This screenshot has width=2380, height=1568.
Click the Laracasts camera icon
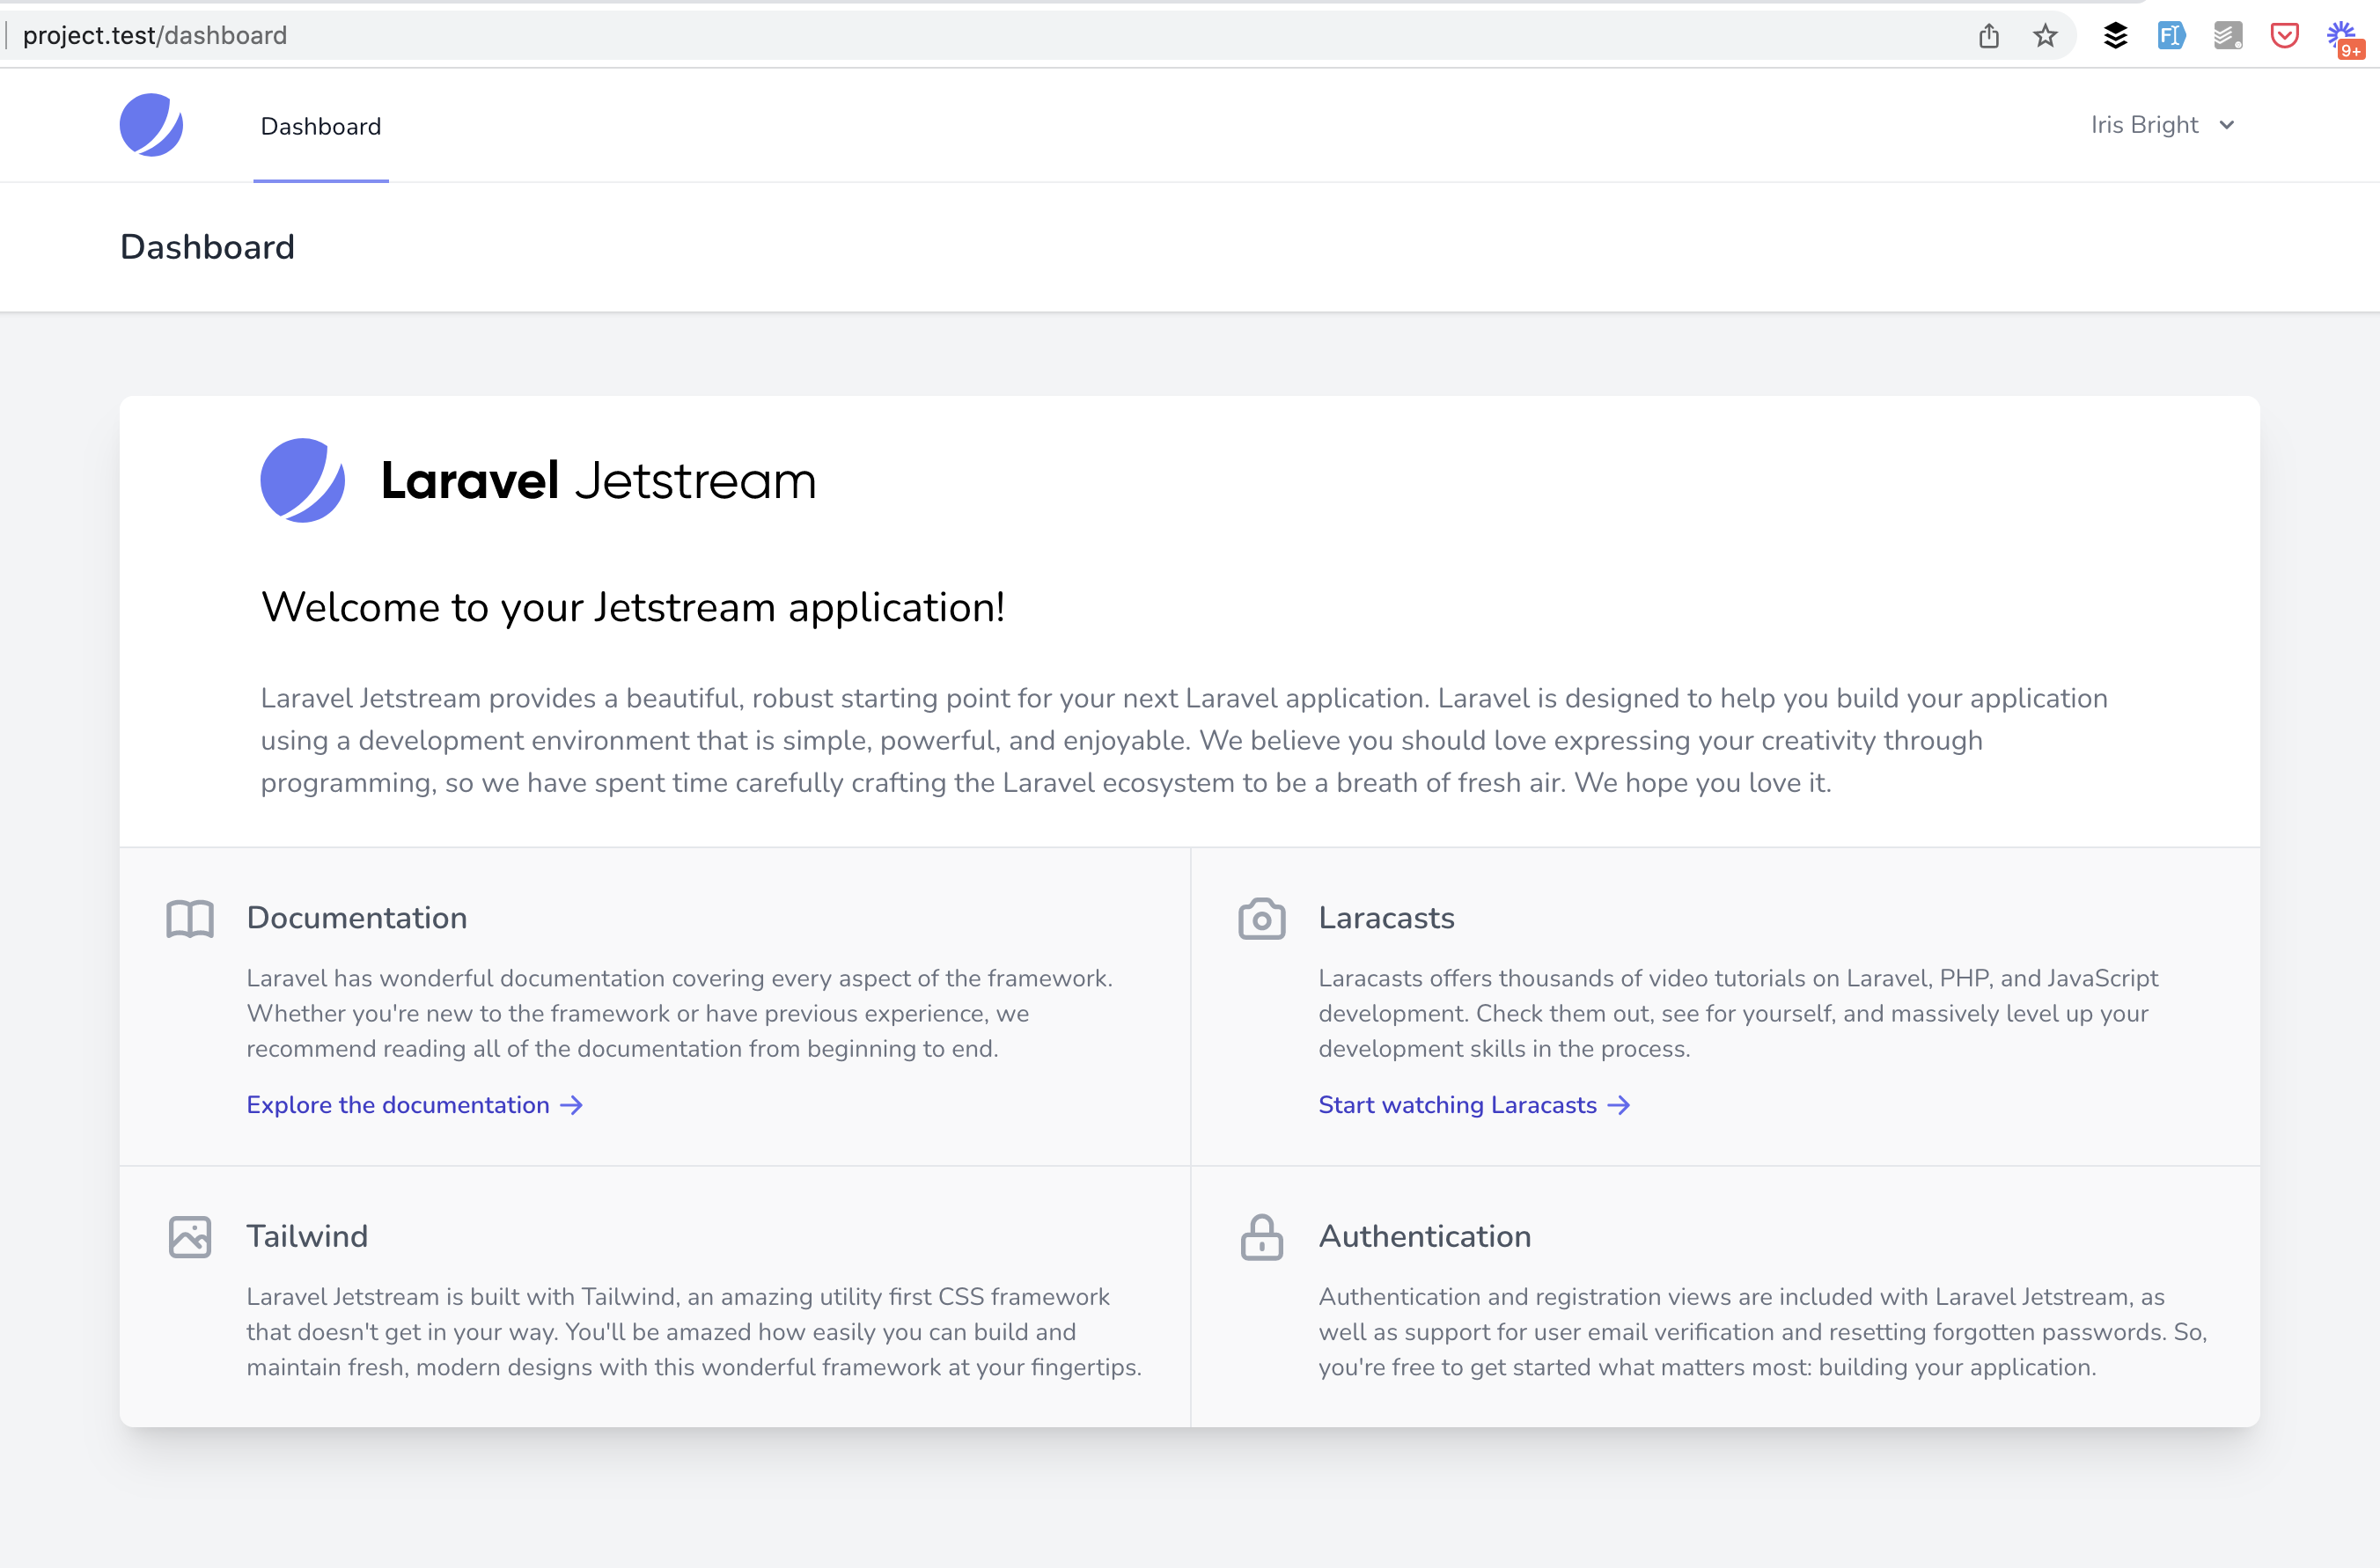tap(1262, 918)
